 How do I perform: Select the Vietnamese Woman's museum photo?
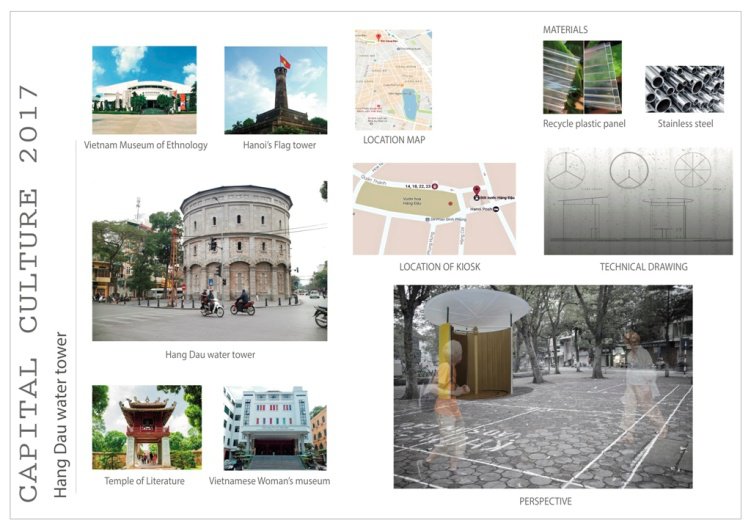click(x=275, y=428)
